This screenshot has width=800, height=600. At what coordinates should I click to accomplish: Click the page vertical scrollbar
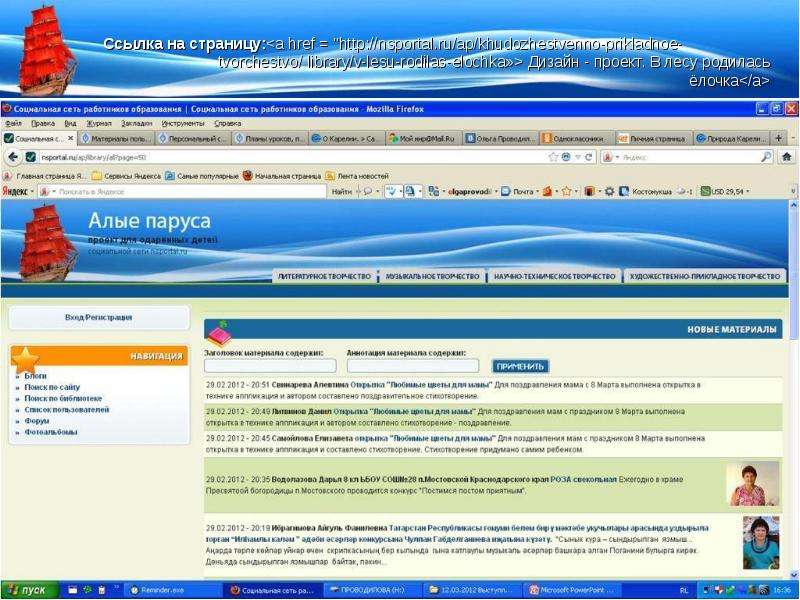793,388
